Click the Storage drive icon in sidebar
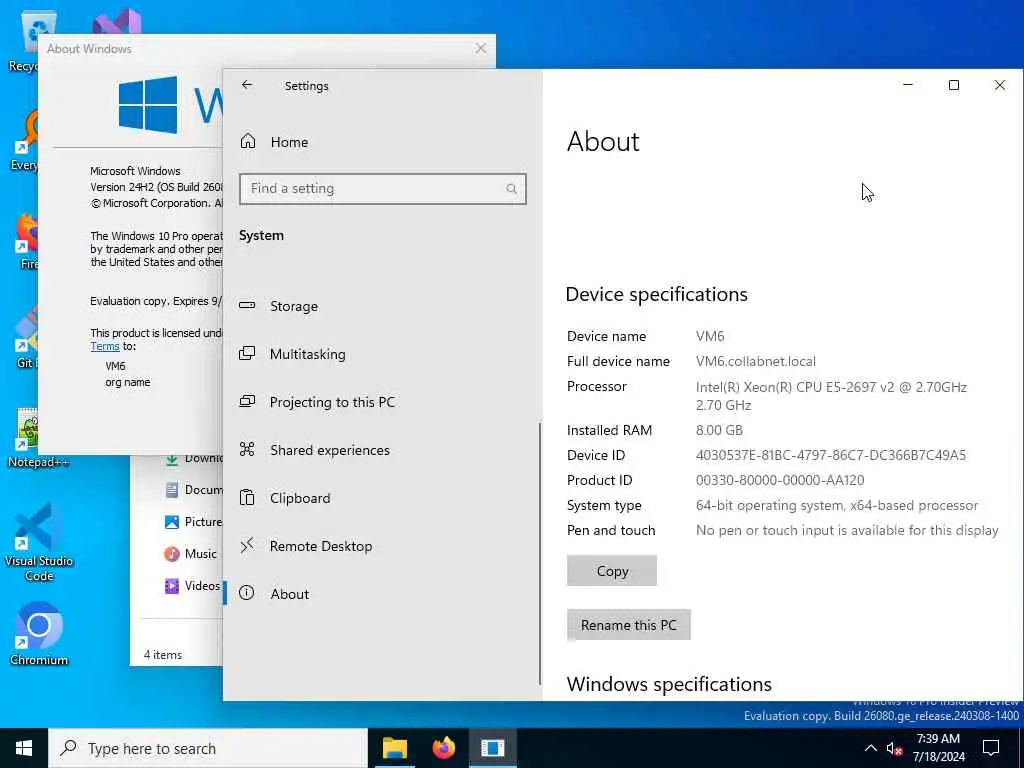Screen dimensions: 1024x768 coord(247,305)
